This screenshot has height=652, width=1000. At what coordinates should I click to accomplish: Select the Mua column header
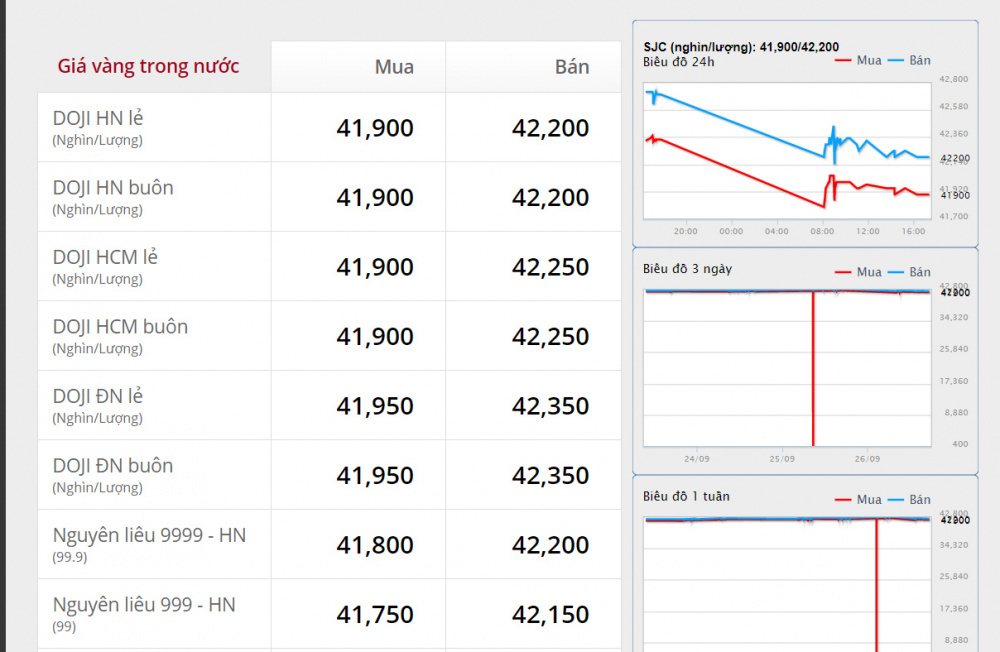point(394,67)
